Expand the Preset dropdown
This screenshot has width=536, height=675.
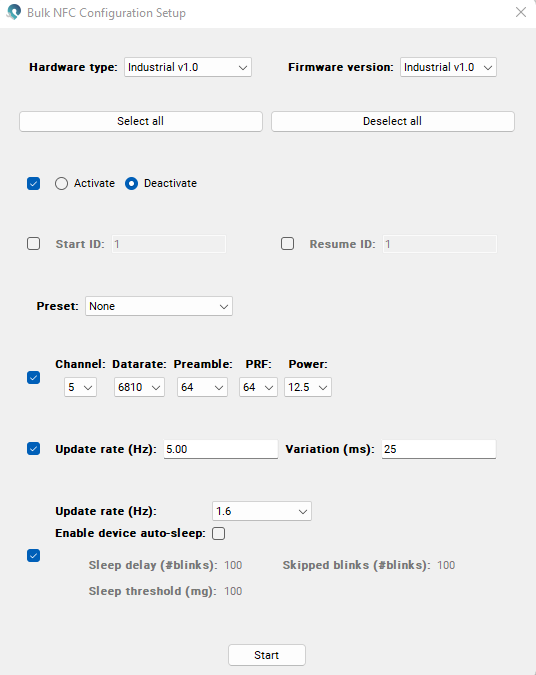pos(159,306)
